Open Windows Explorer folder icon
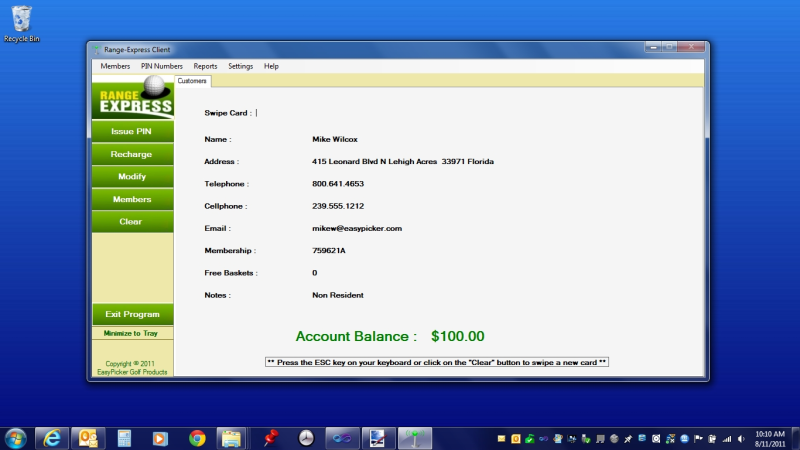The width and height of the screenshot is (800, 450). [232, 438]
